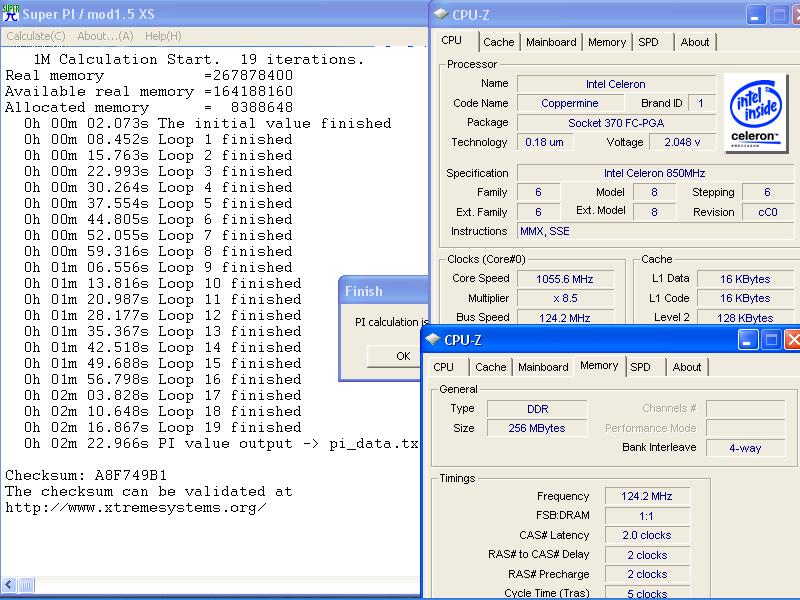
Task: Click the Code Name value 'Coppermine'
Action: pyautogui.click(x=570, y=103)
